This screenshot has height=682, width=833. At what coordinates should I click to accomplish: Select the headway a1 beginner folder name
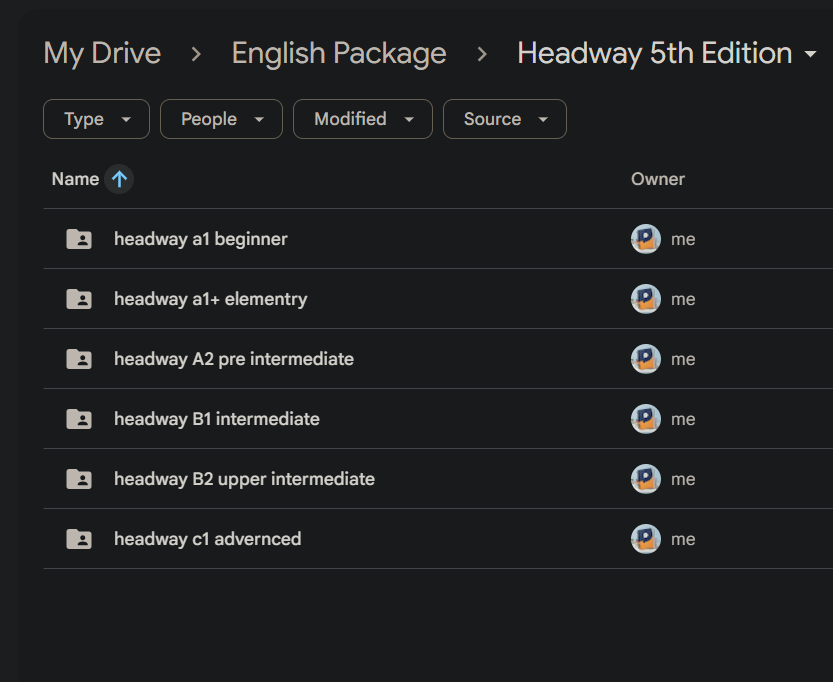tap(201, 239)
